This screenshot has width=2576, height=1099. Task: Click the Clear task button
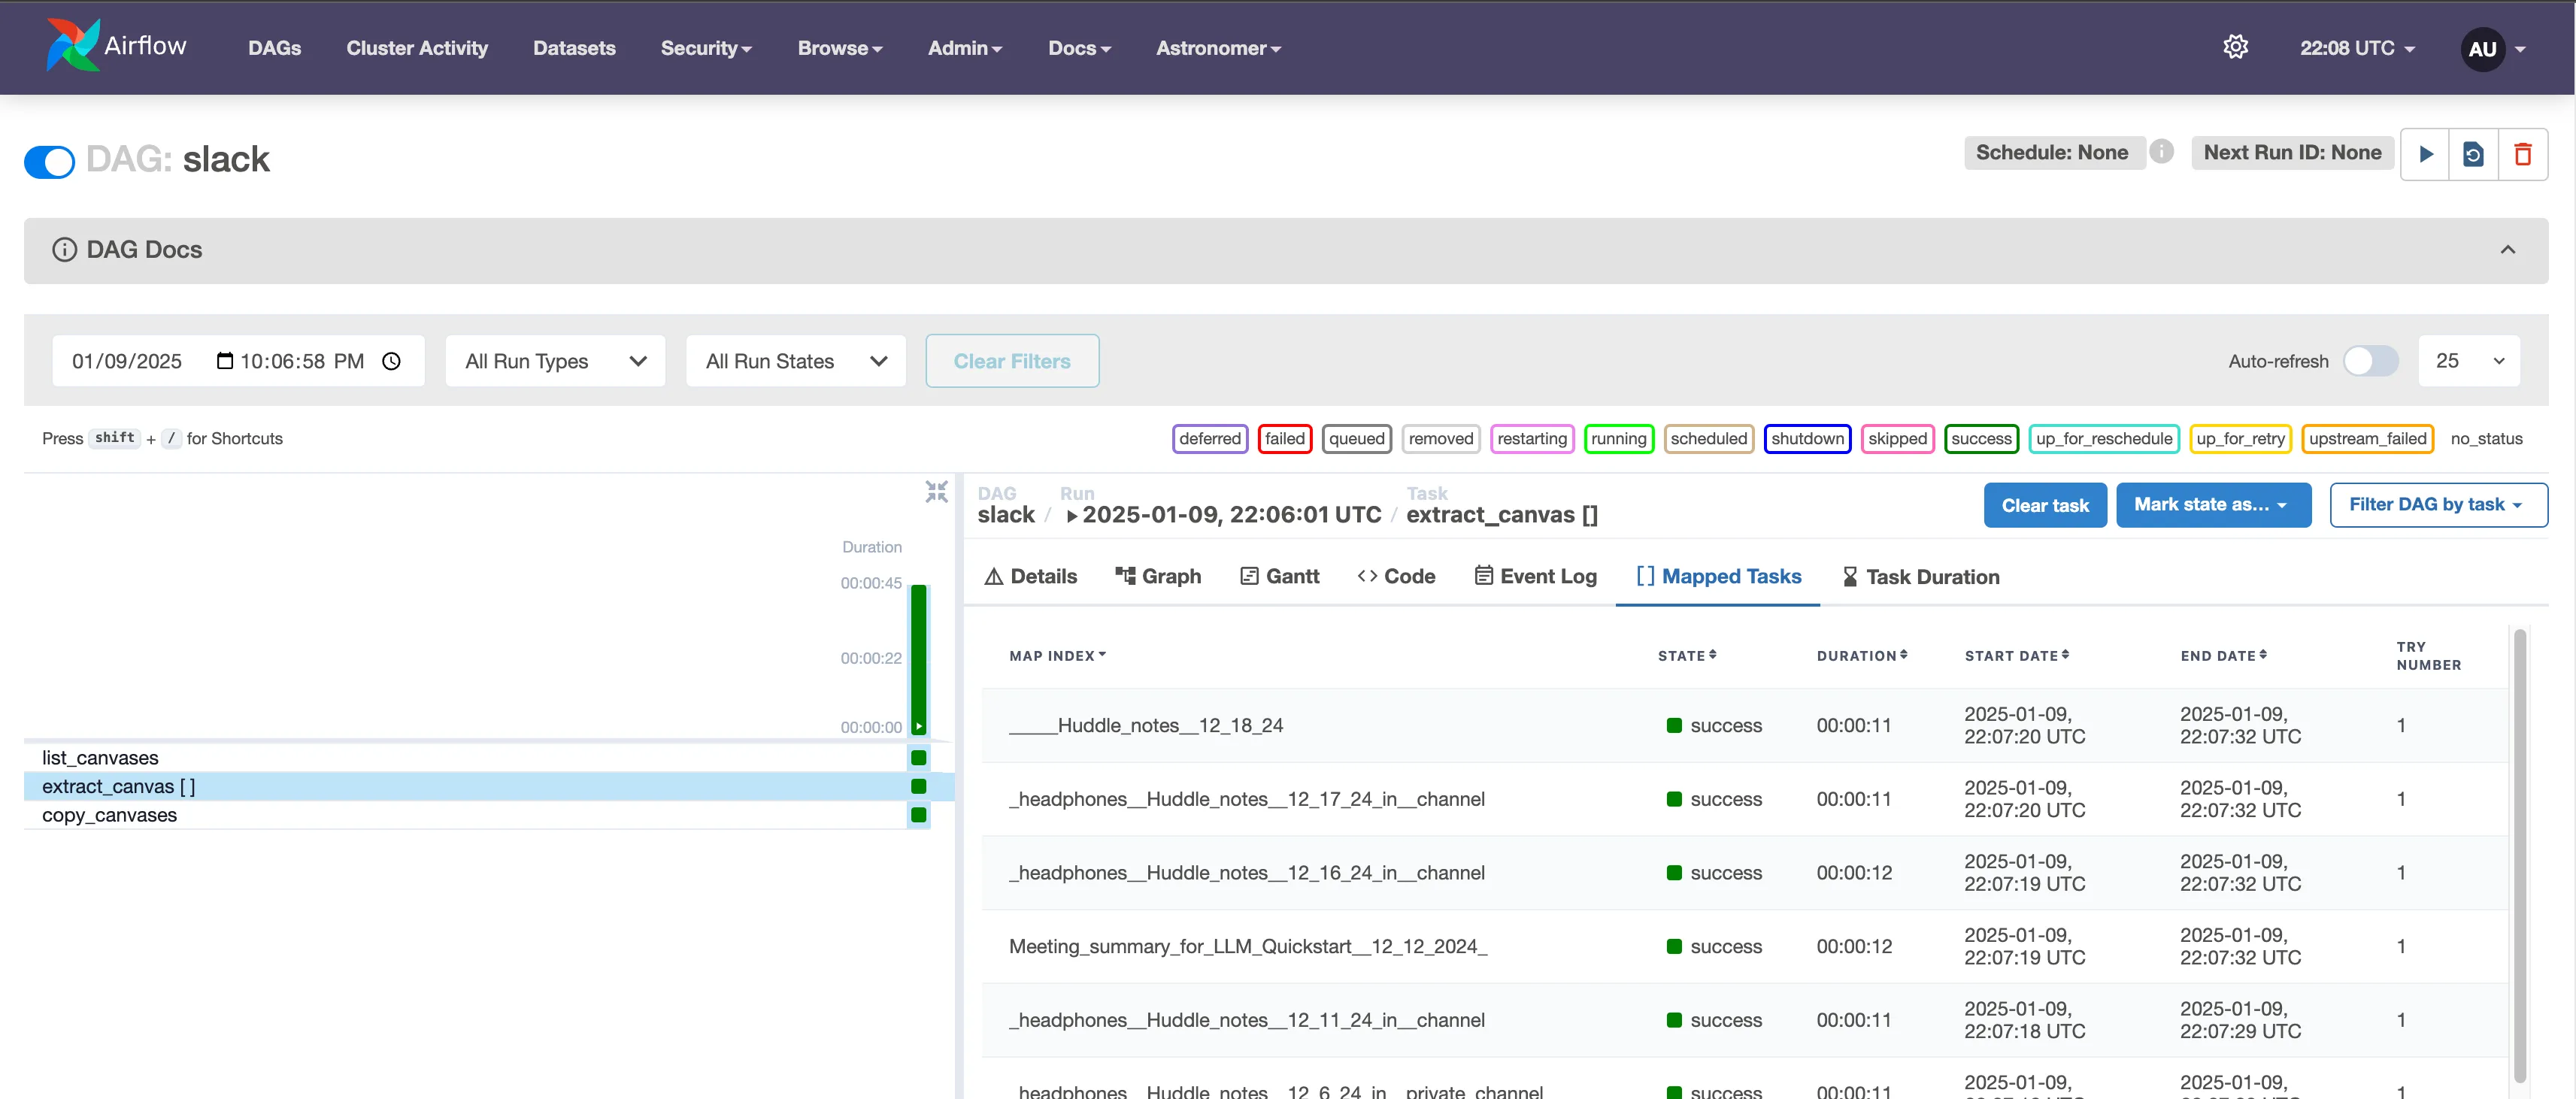(x=2045, y=505)
